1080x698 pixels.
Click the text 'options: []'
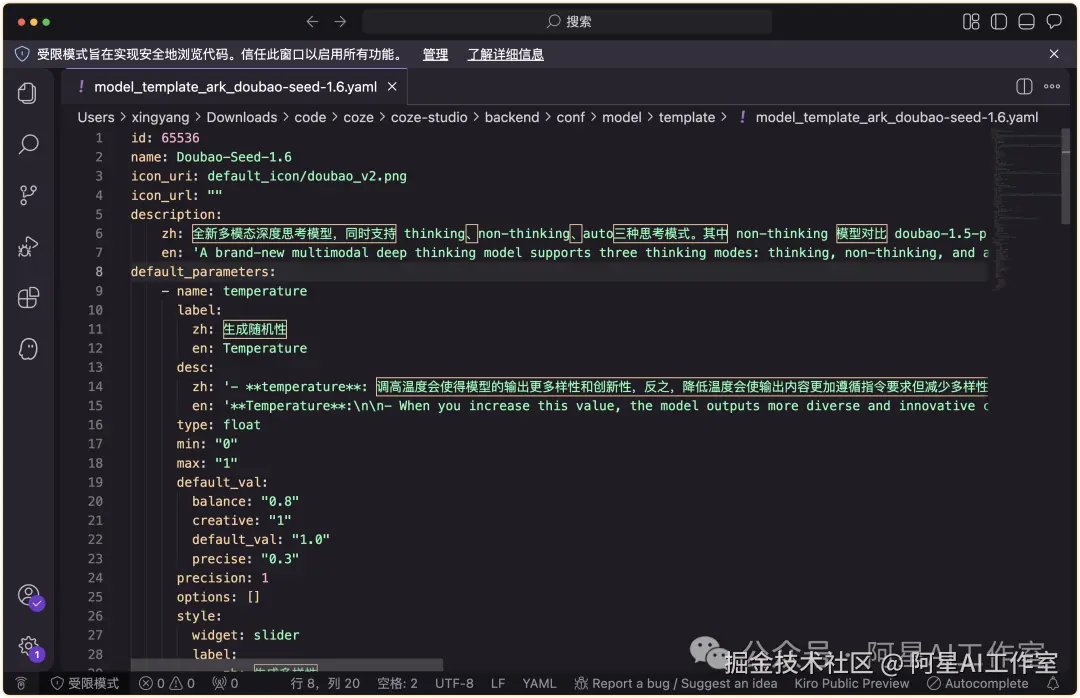click(x=218, y=597)
